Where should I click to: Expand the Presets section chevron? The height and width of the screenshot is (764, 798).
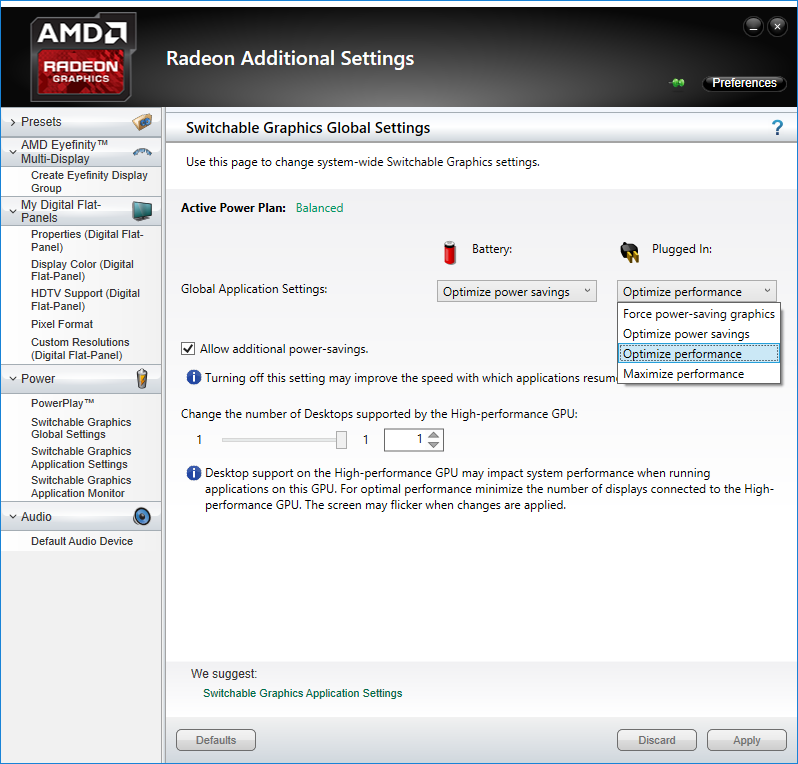[12, 122]
